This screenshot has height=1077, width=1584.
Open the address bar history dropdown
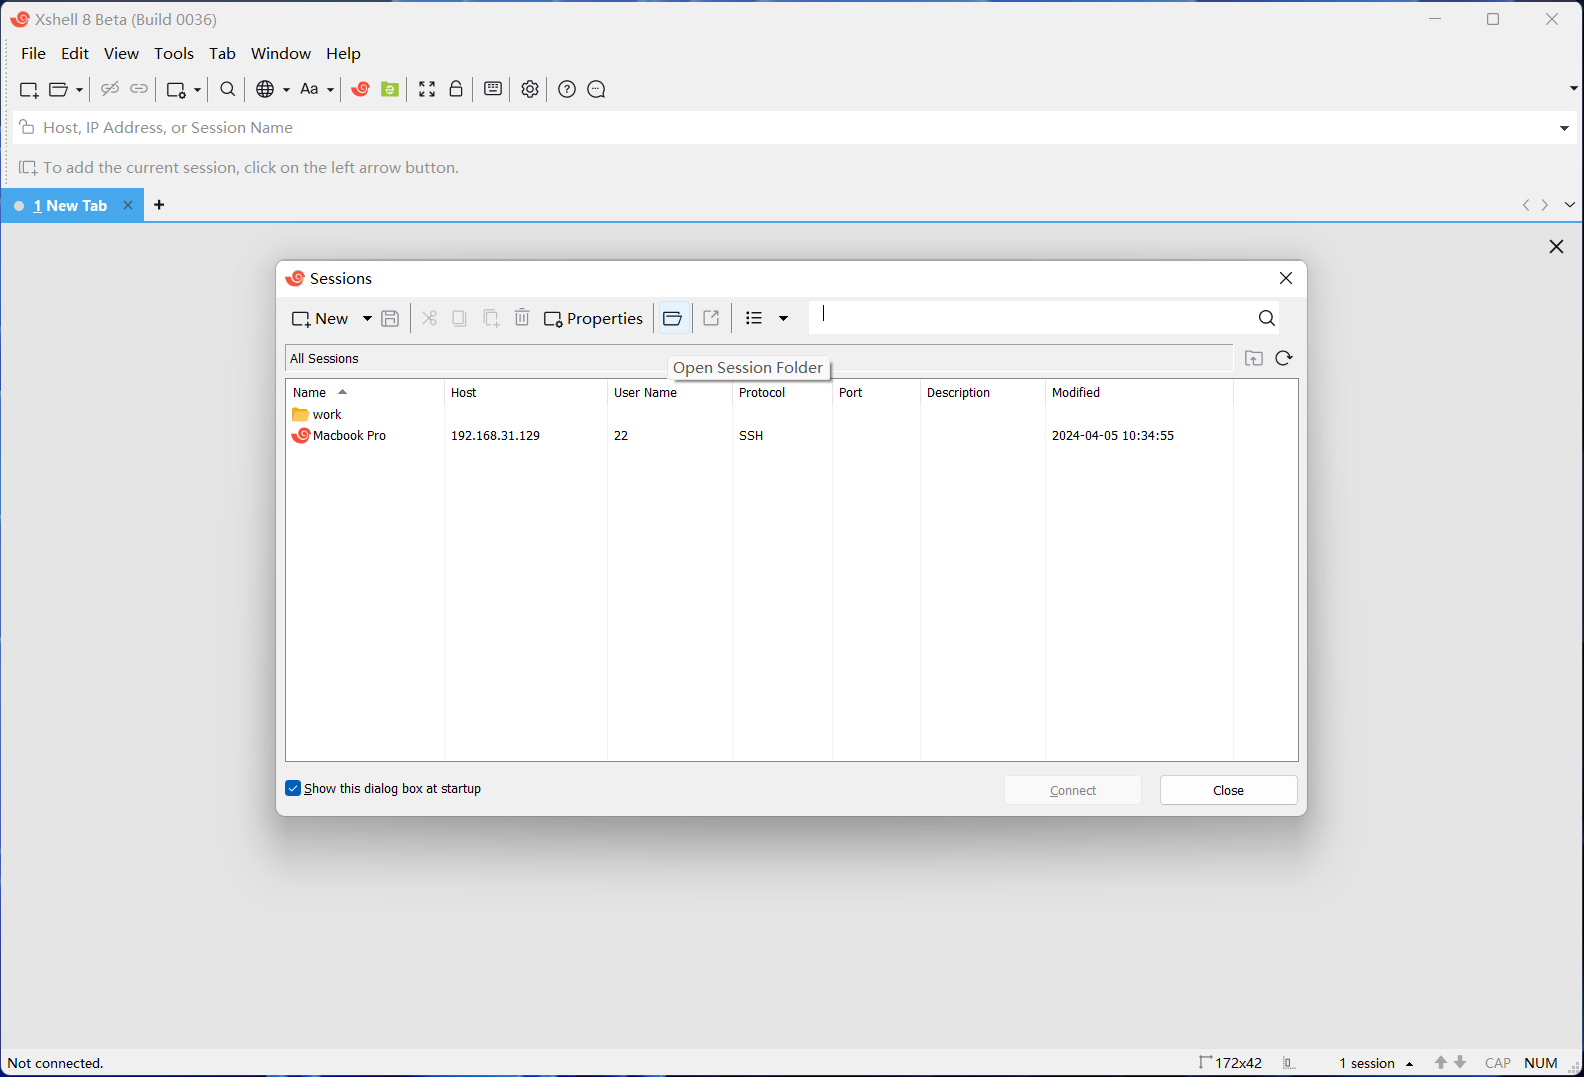click(x=1564, y=128)
